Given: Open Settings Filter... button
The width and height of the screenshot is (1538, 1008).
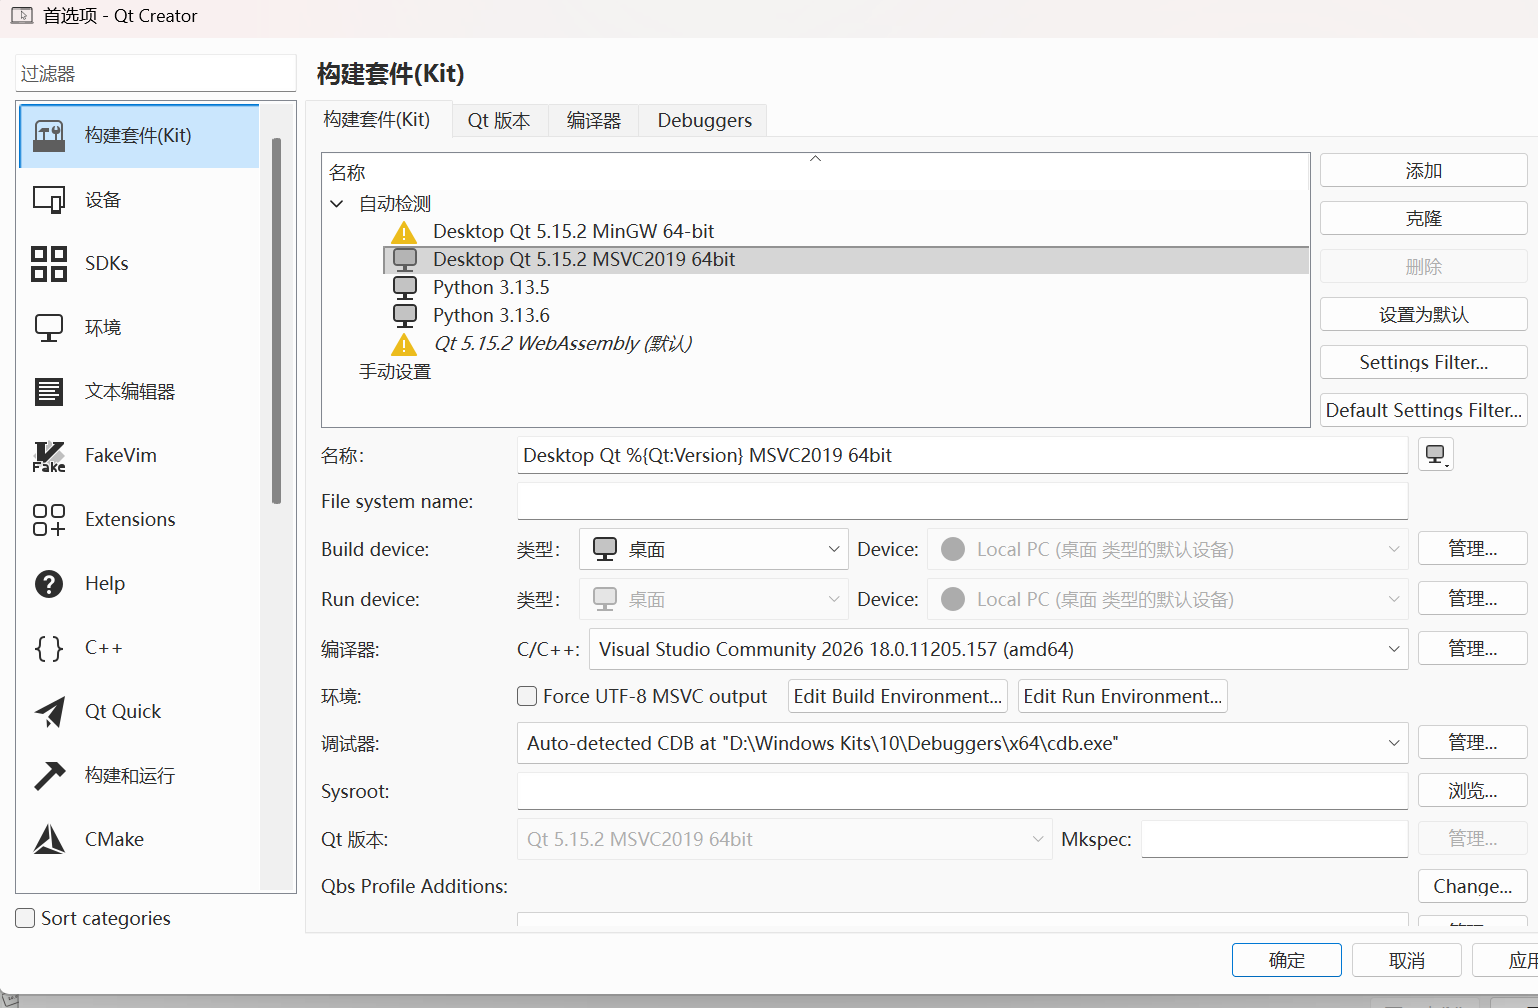Looking at the screenshot, I should pos(1423,362).
